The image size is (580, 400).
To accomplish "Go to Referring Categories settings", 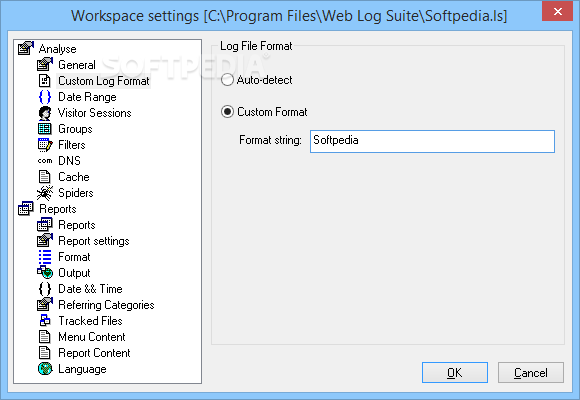I will pos(106,305).
